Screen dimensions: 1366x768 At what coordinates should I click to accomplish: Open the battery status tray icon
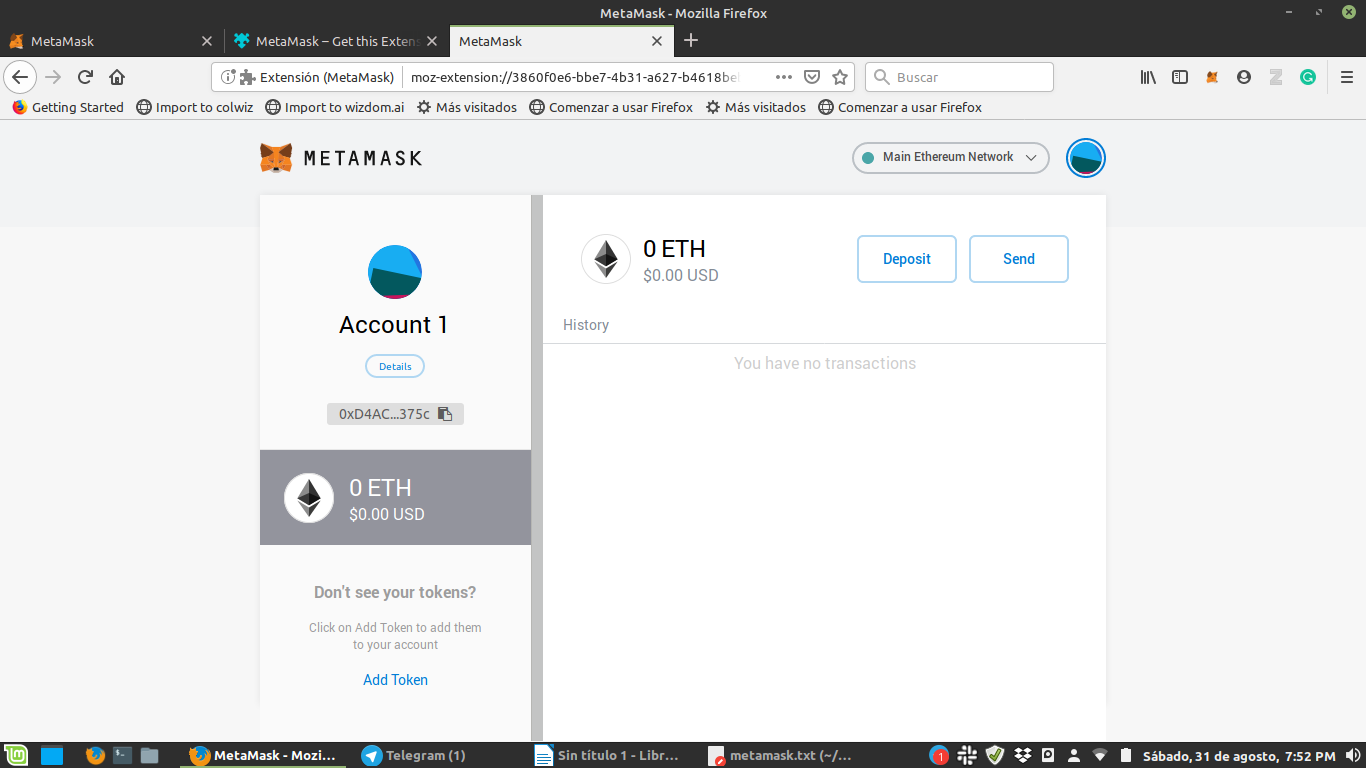click(x=1125, y=755)
